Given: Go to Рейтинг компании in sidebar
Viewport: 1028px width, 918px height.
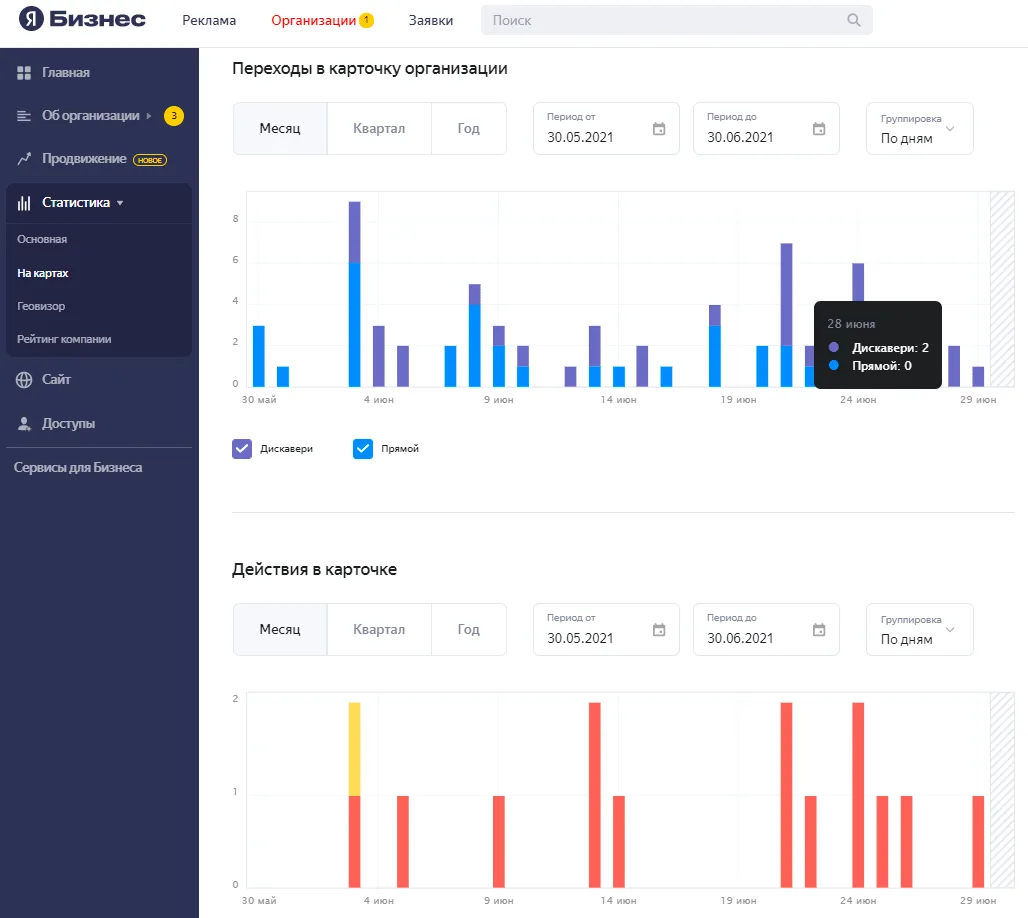Looking at the screenshot, I should coord(64,339).
